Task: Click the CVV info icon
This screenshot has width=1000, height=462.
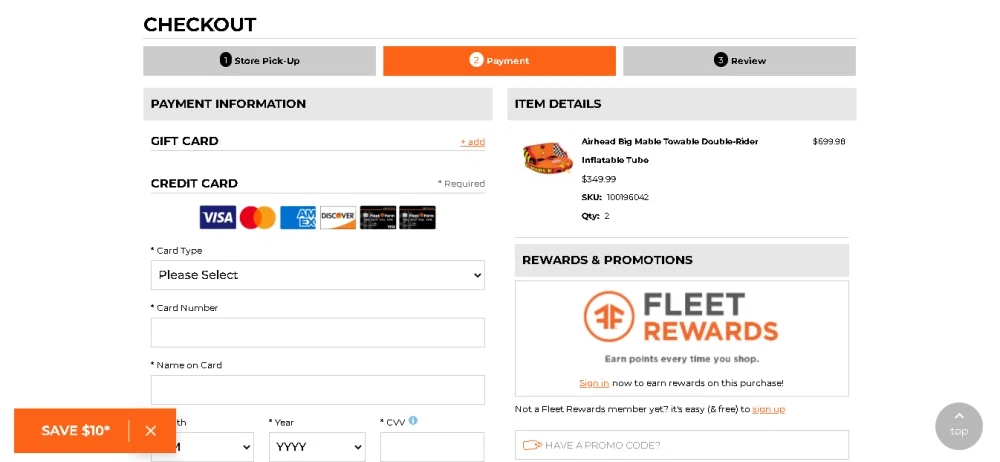Action: 413,421
